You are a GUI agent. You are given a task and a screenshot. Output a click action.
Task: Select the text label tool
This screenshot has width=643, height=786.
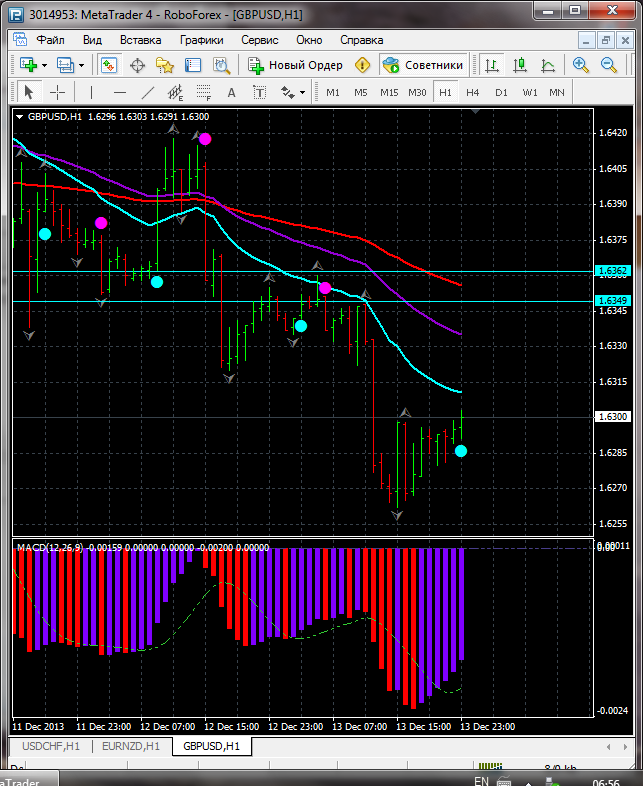tap(259, 92)
